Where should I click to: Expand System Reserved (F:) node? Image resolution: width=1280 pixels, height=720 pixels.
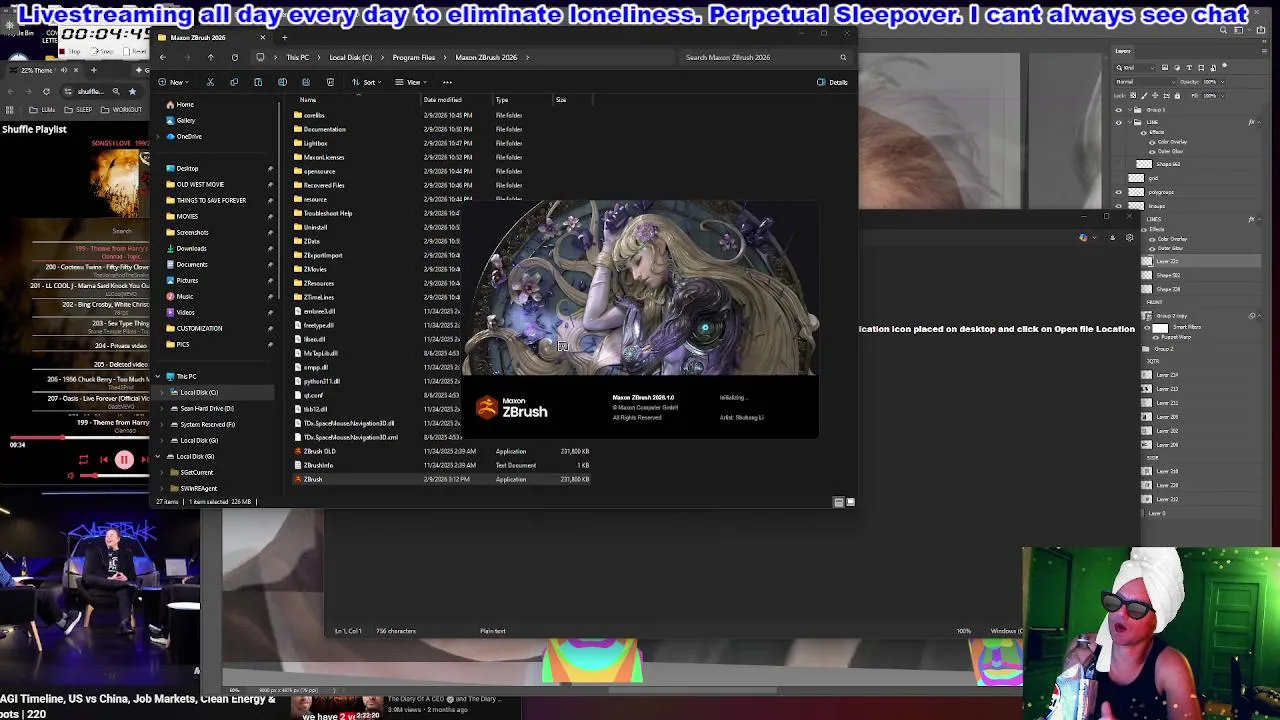[x=162, y=424]
